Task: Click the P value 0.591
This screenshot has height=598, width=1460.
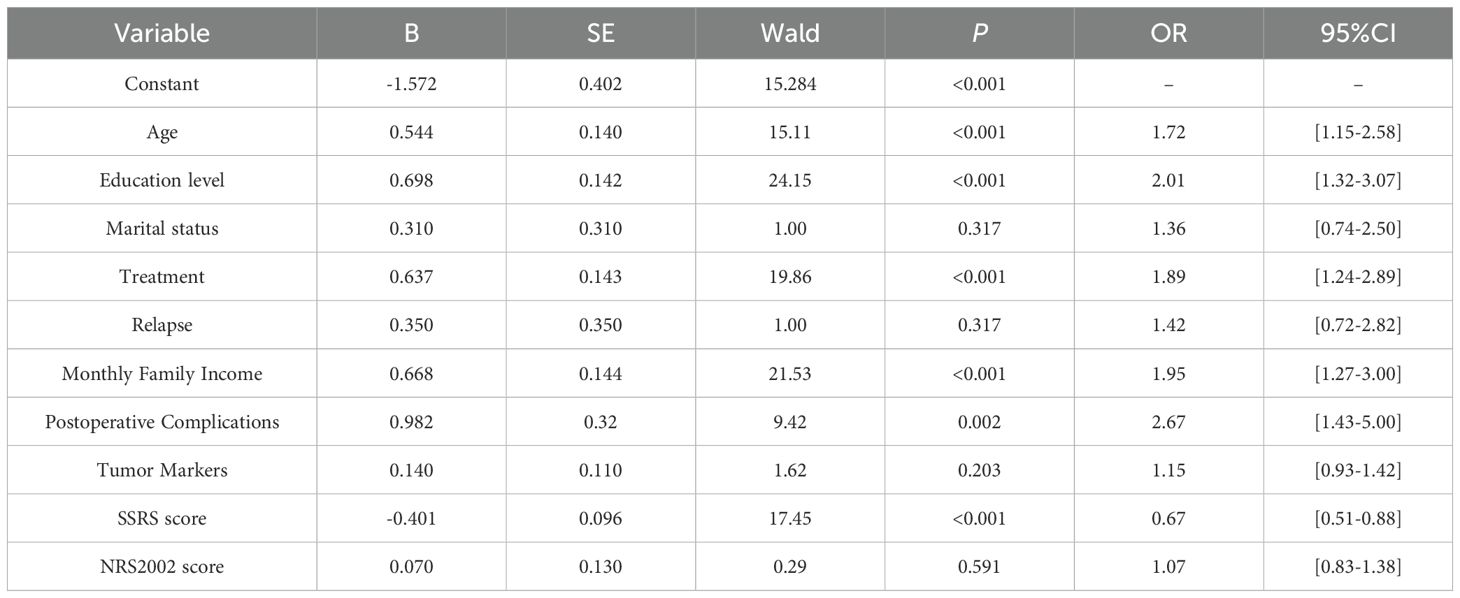Action: point(979,567)
